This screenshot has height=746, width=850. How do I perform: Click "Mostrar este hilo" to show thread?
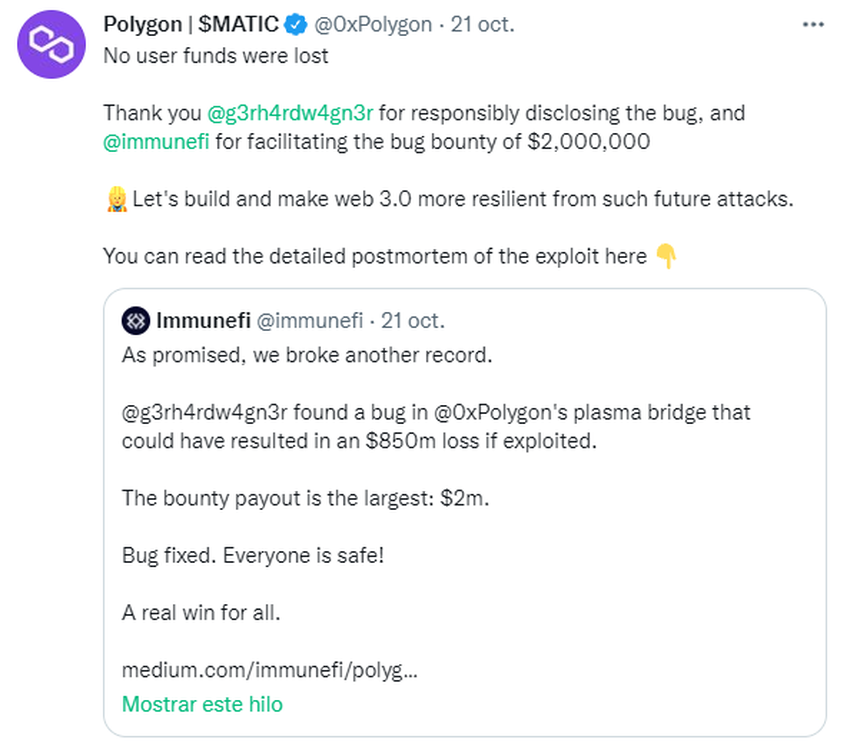(x=202, y=704)
